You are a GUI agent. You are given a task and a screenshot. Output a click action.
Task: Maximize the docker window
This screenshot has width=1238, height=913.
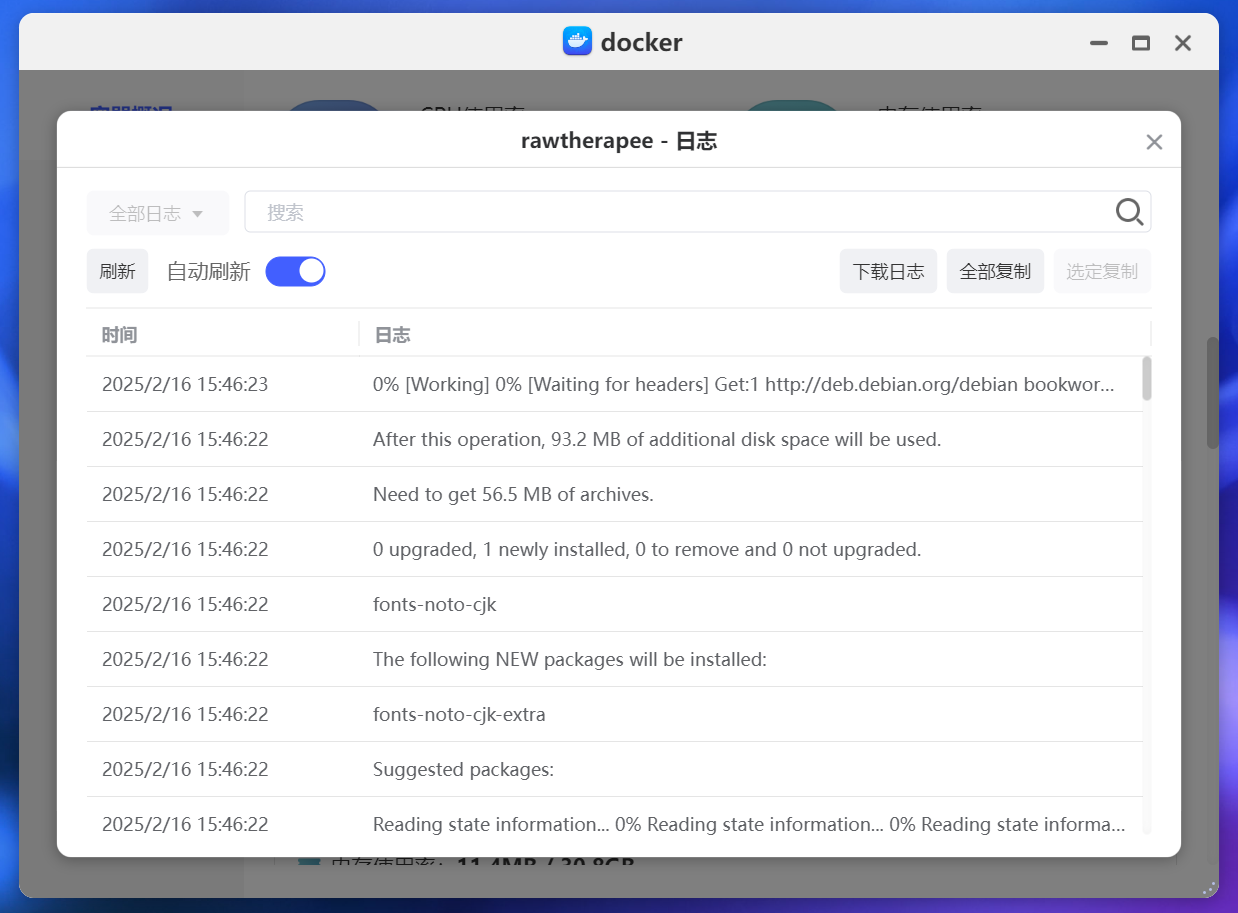[x=1141, y=43]
